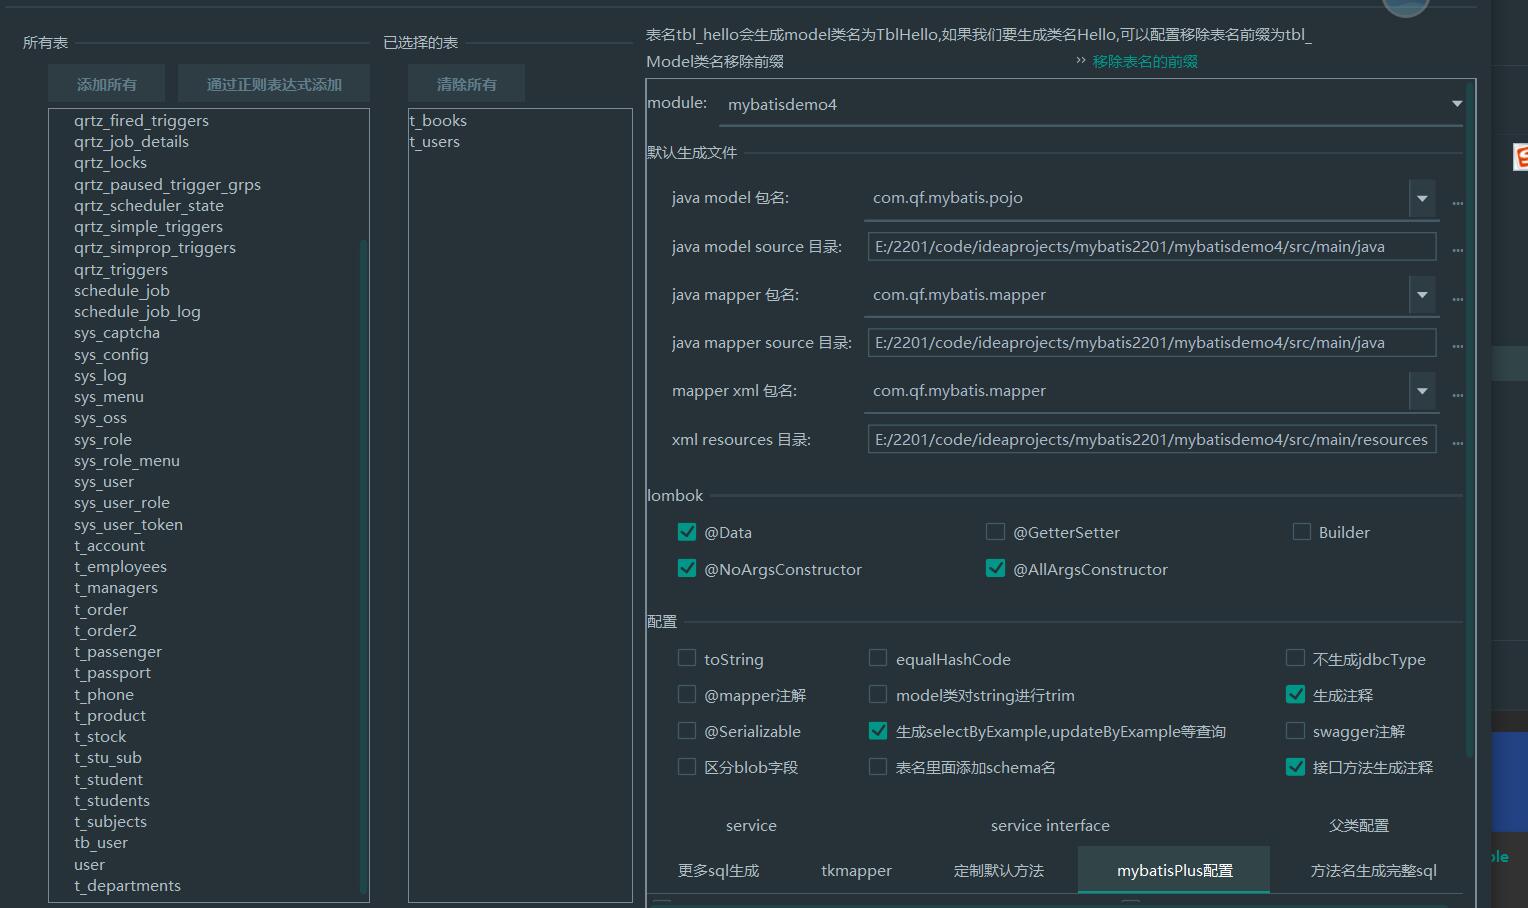1528x908 pixels.
Task: Check the 不生成jdbcType option
Action: click(x=1295, y=658)
